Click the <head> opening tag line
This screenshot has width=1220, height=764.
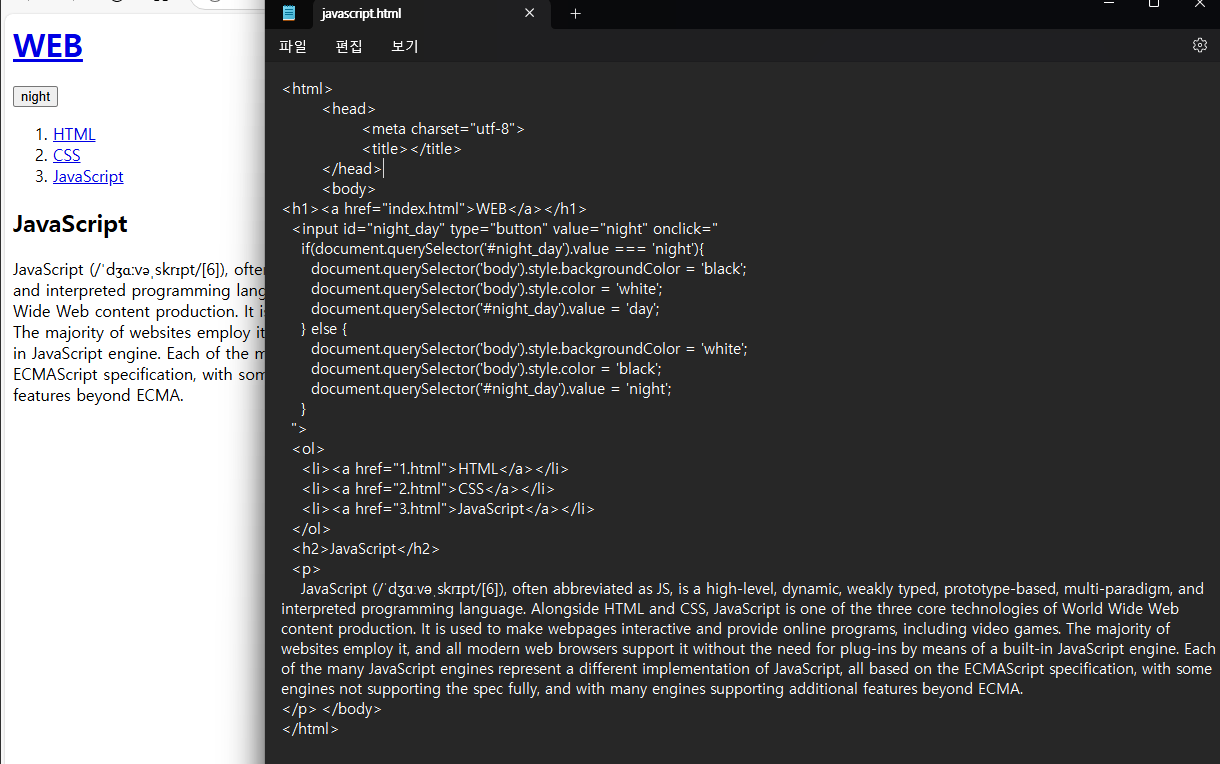349,109
